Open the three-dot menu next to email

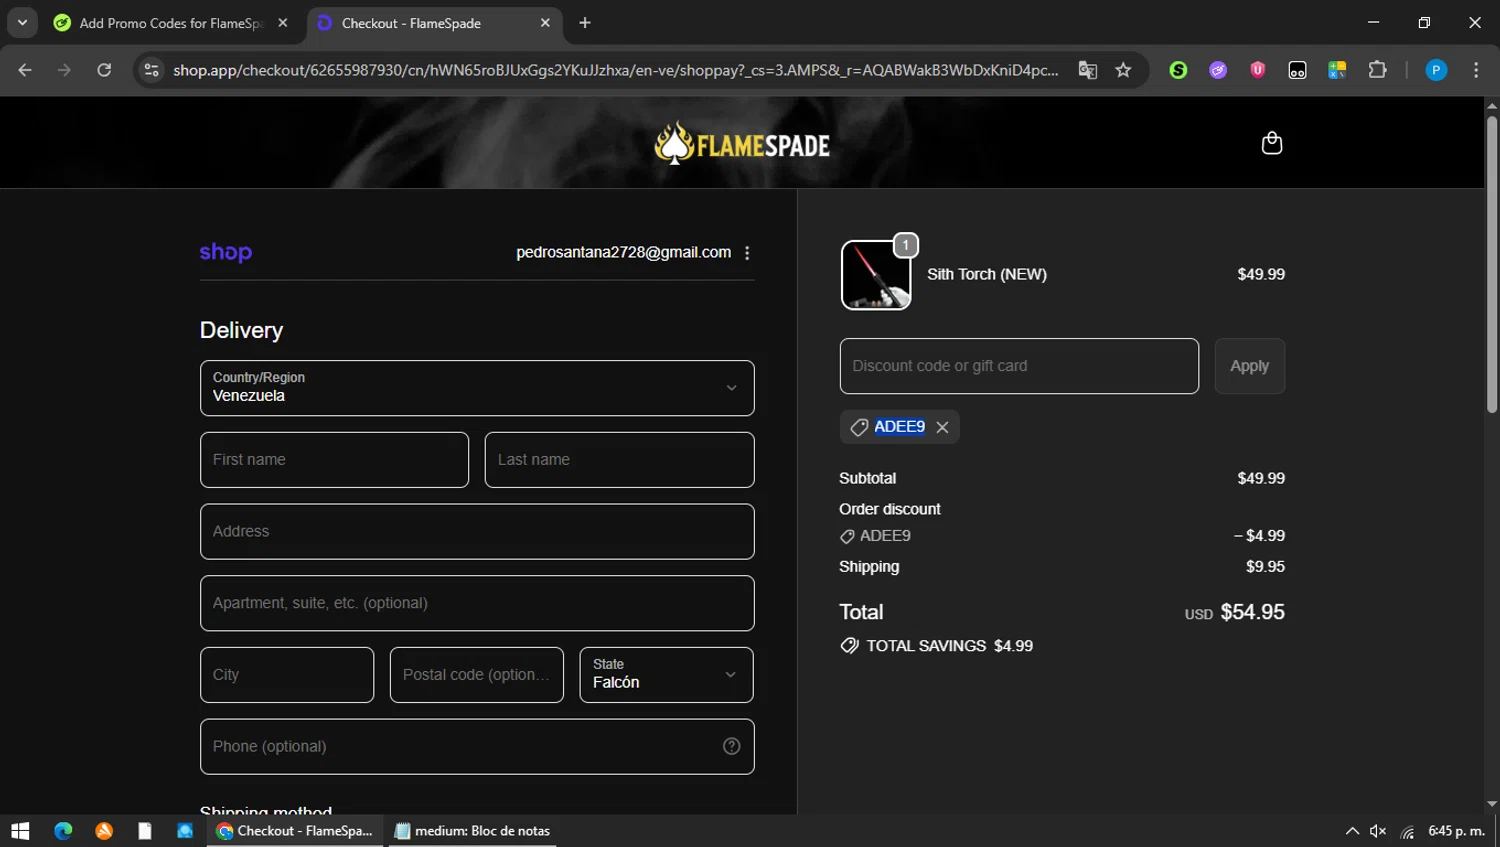tap(747, 253)
